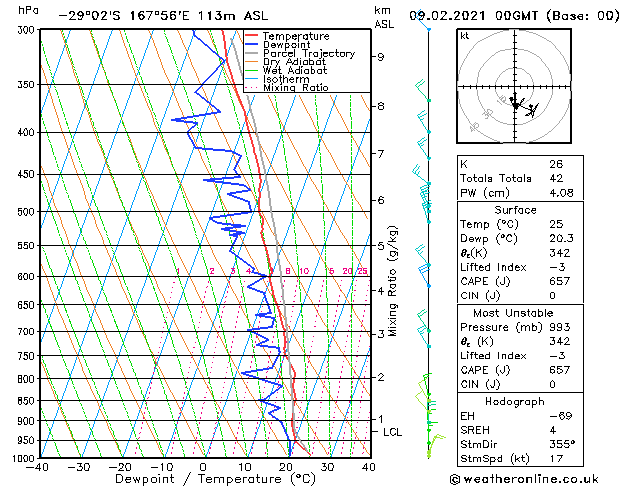Viewport: 629px width, 486px height.
Task: Click the 600 pressure level label
Action: pos(28,277)
